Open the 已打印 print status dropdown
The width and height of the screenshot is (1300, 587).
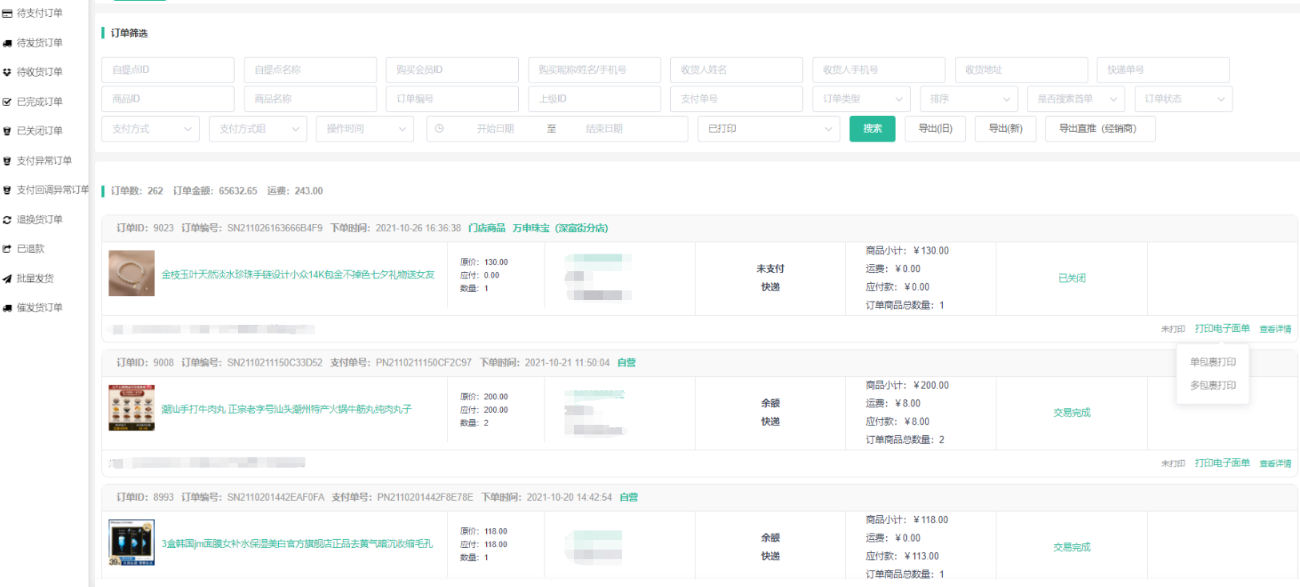(768, 129)
